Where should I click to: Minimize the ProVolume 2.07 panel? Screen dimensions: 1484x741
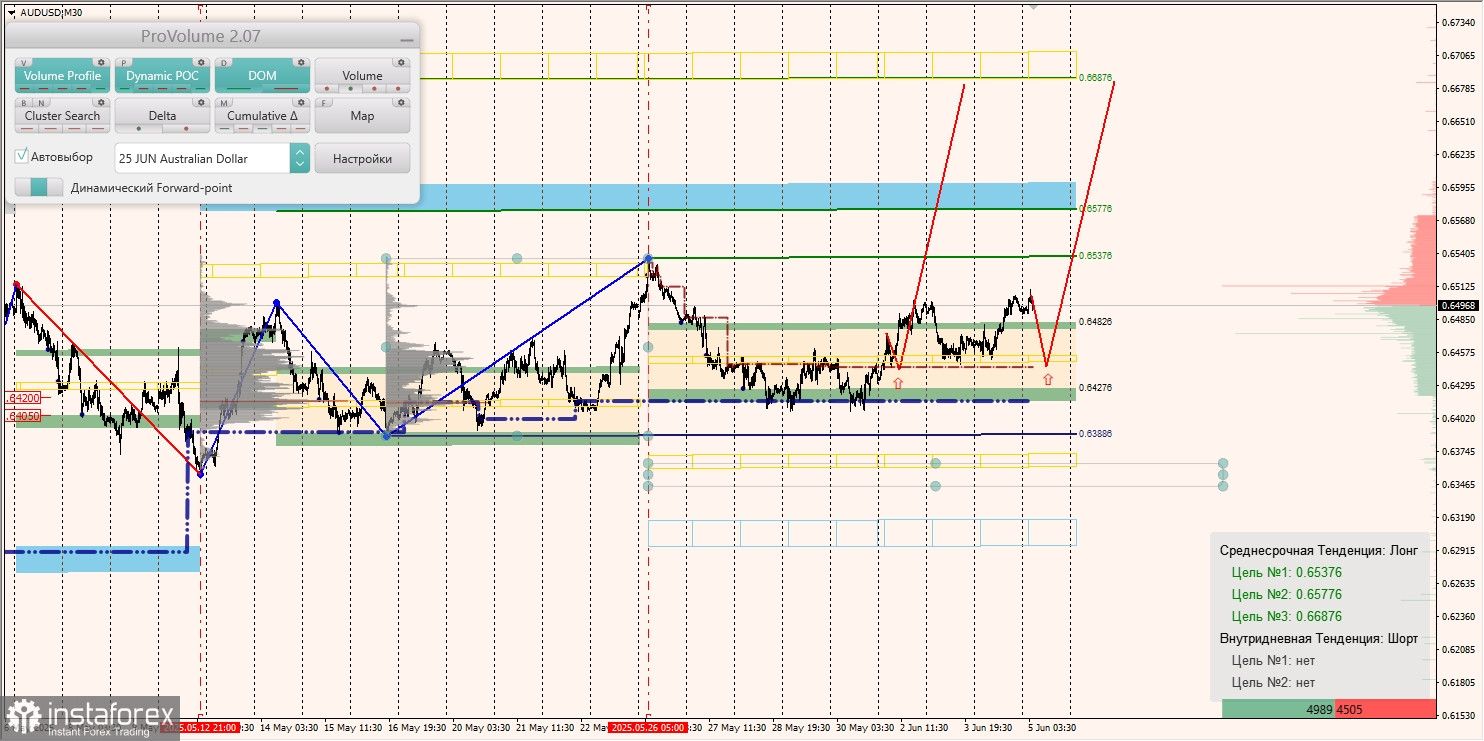406,38
